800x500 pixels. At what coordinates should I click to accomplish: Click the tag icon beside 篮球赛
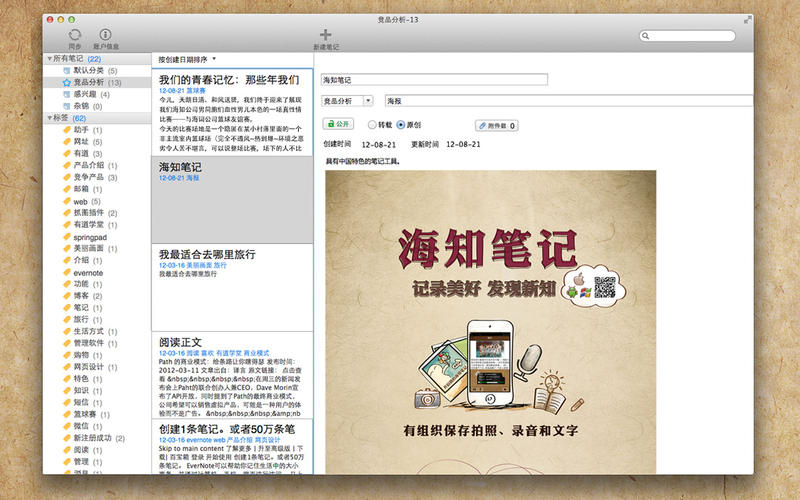(x=66, y=414)
